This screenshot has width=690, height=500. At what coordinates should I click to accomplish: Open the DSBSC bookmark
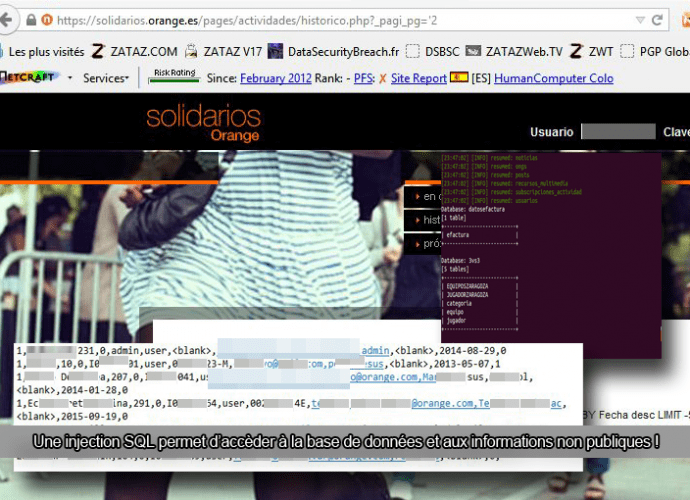442,52
